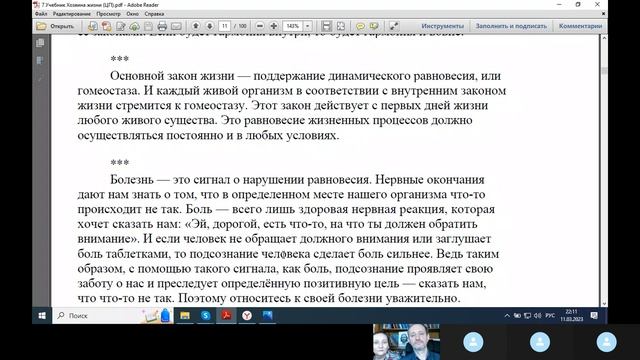Zoom in with the plus button
Viewport: 640px width, 360px height.
(273, 26)
